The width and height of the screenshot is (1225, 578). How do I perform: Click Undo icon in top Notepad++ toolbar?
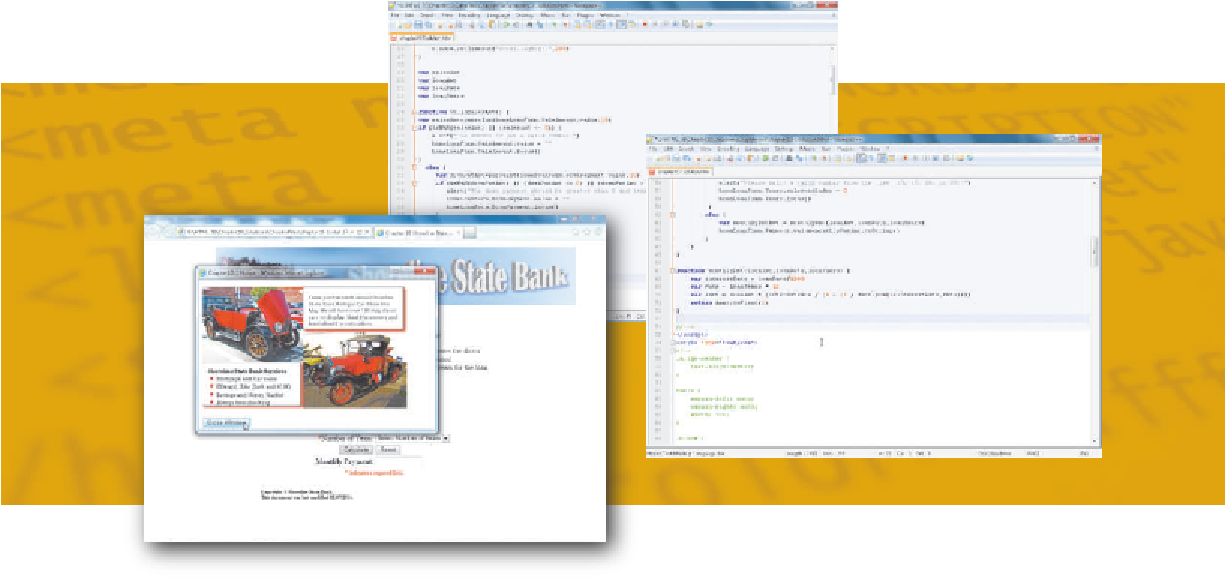click(506, 24)
